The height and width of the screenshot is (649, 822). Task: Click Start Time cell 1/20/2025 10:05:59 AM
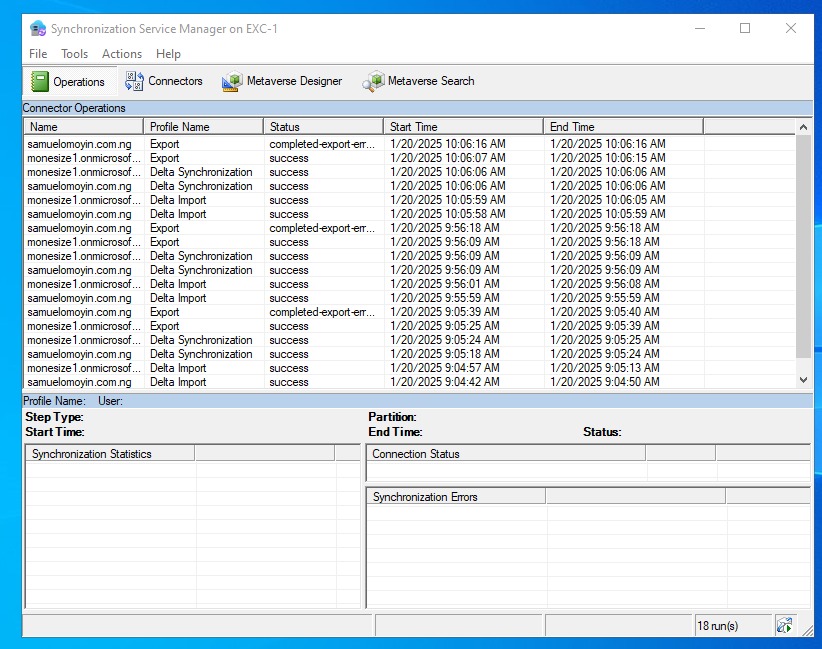(x=448, y=200)
